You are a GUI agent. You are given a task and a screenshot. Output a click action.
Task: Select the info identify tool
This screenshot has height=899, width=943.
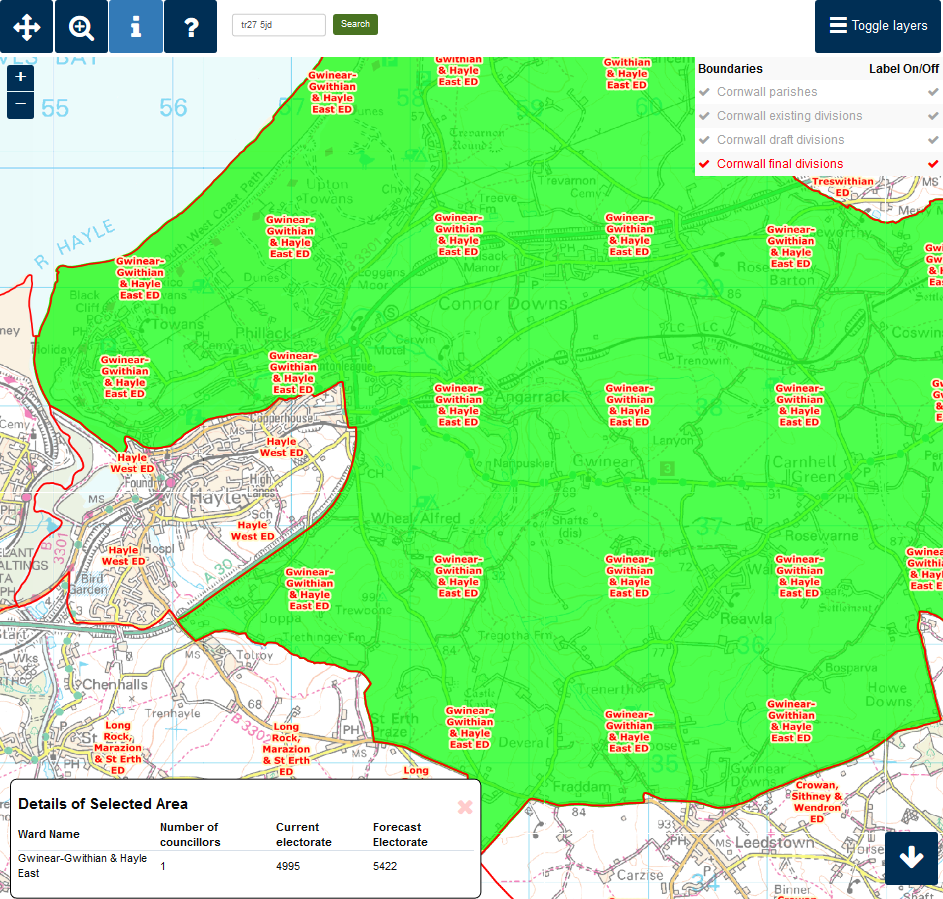(x=135, y=26)
